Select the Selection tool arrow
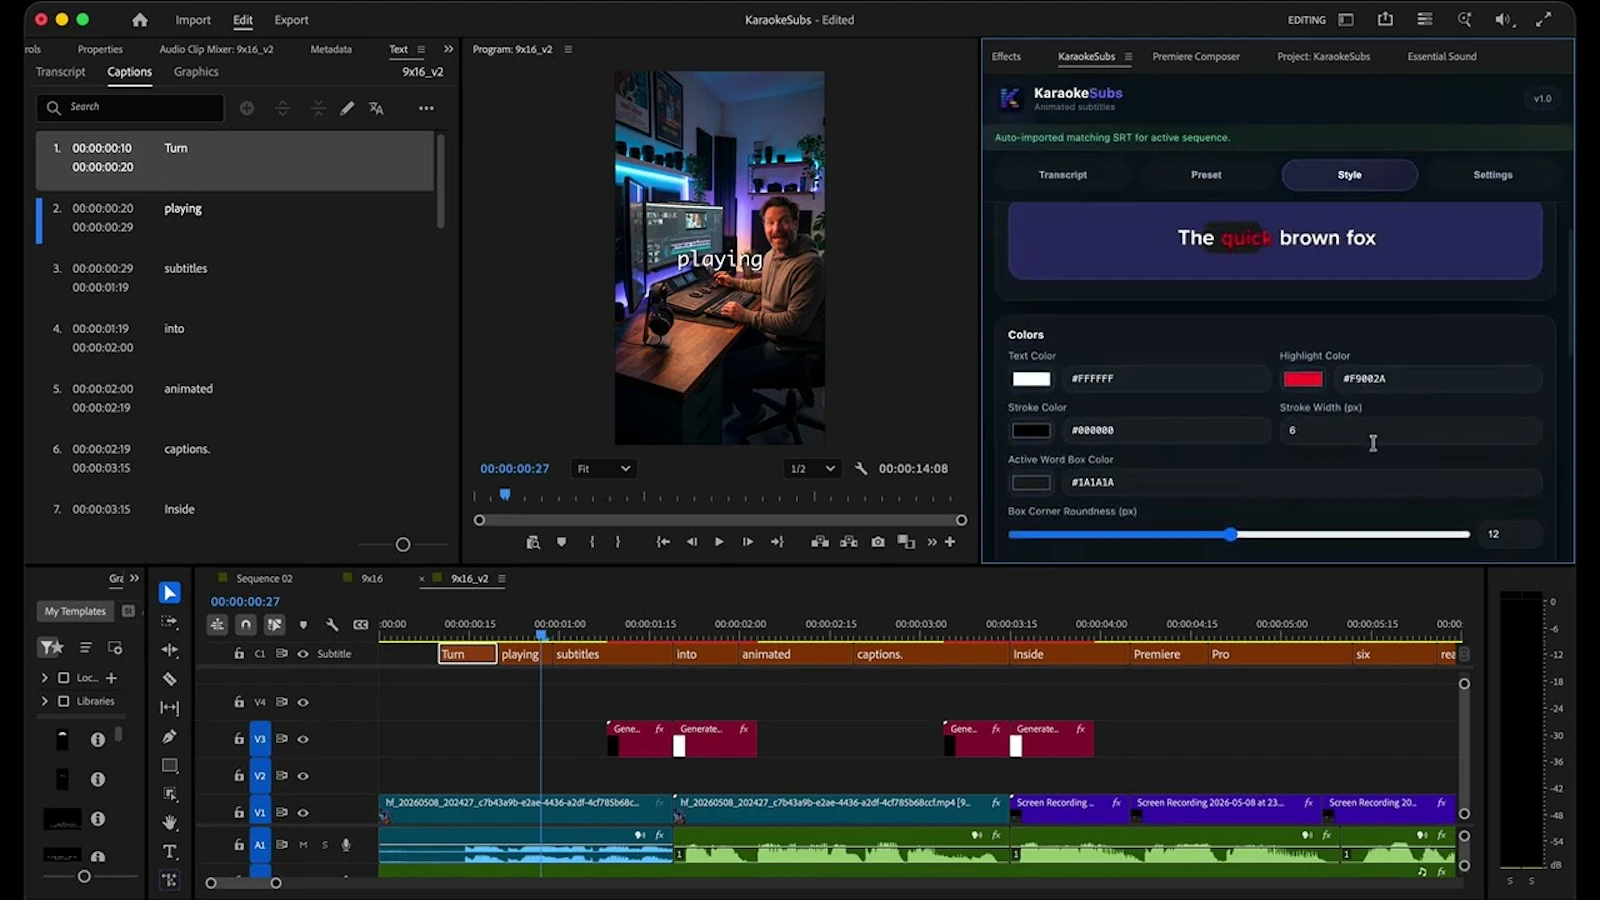 pos(170,593)
